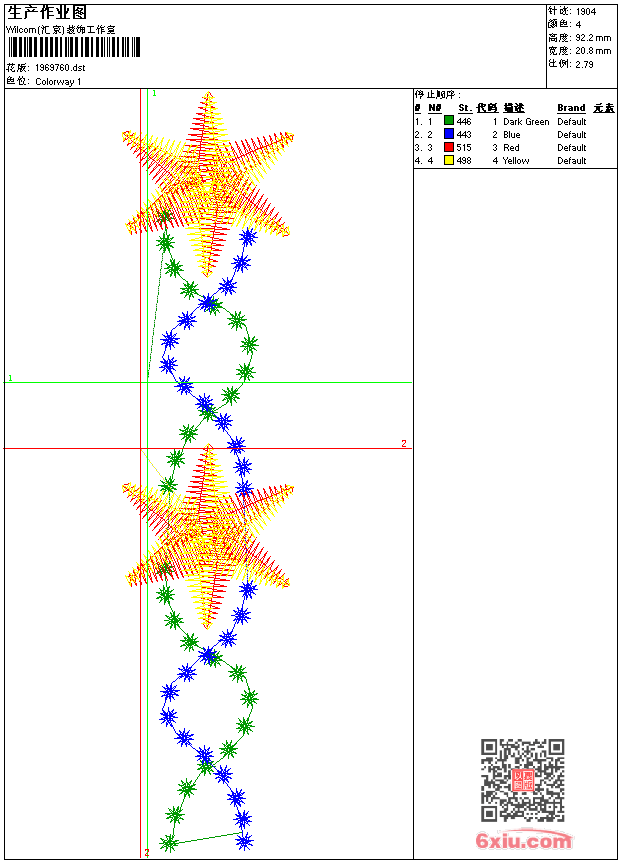Click the Yellow color swatch

449,160
